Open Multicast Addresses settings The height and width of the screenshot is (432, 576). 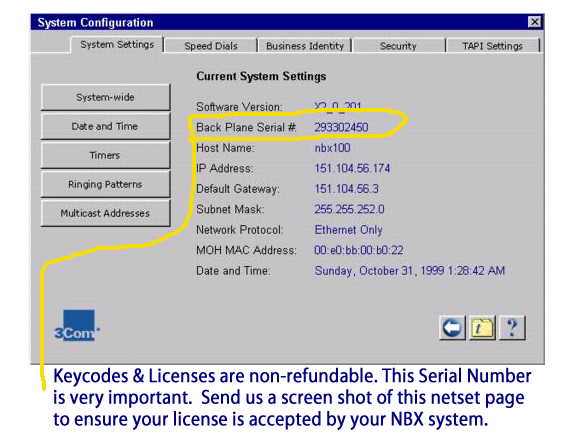(105, 213)
